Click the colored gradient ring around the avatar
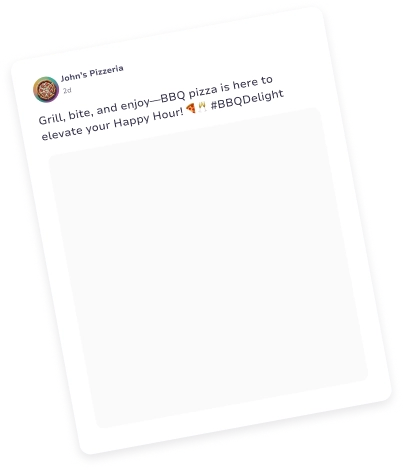 click(35, 89)
